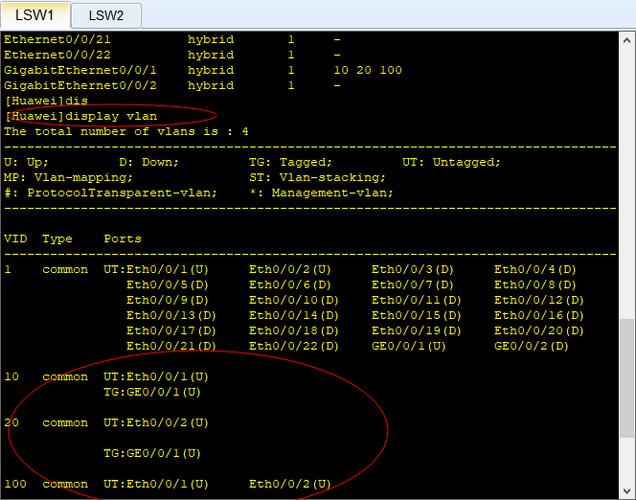Image resolution: width=636 pixels, height=500 pixels.
Task: Click the 'Type' column header
Action: coord(57,239)
